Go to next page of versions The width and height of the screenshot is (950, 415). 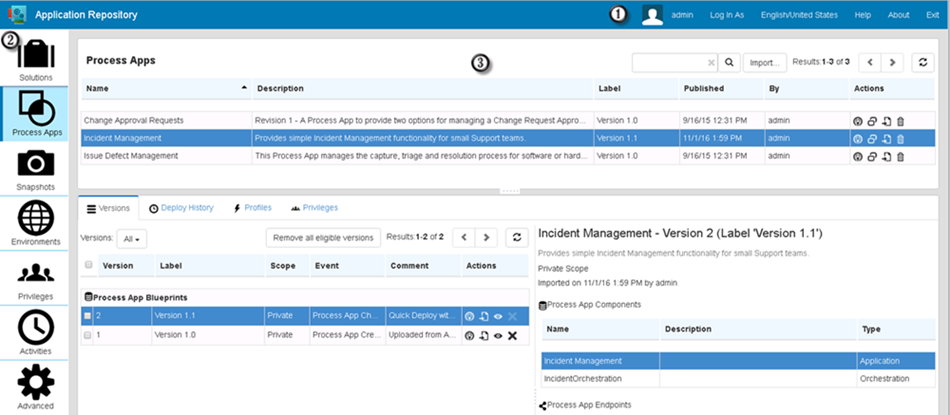pyautogui.click(x=486, y=237)
